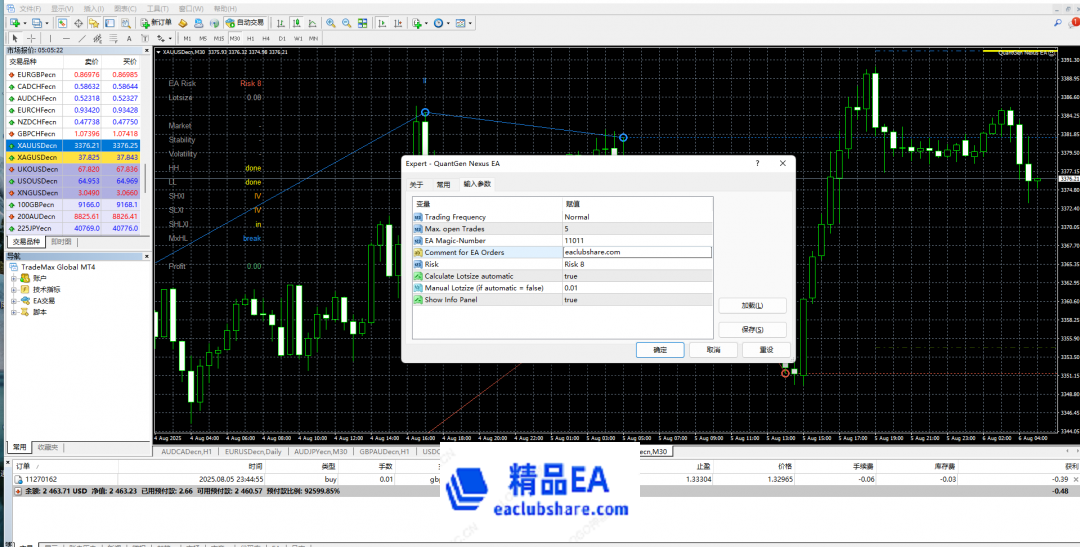The height and width of the screenshot is (547, 1080).
Task: Select the candlestick chart icon
Action: coord(296,23)
